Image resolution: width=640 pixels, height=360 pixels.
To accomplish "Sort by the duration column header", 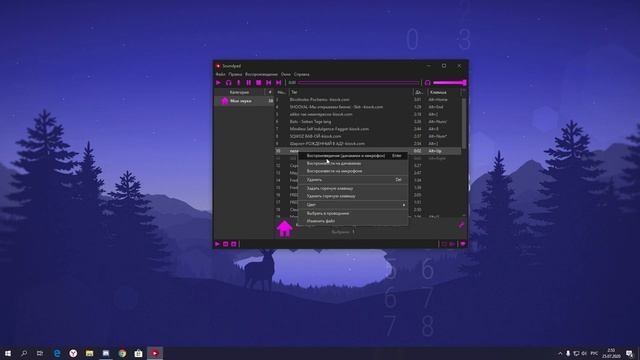I will (419, 92).
